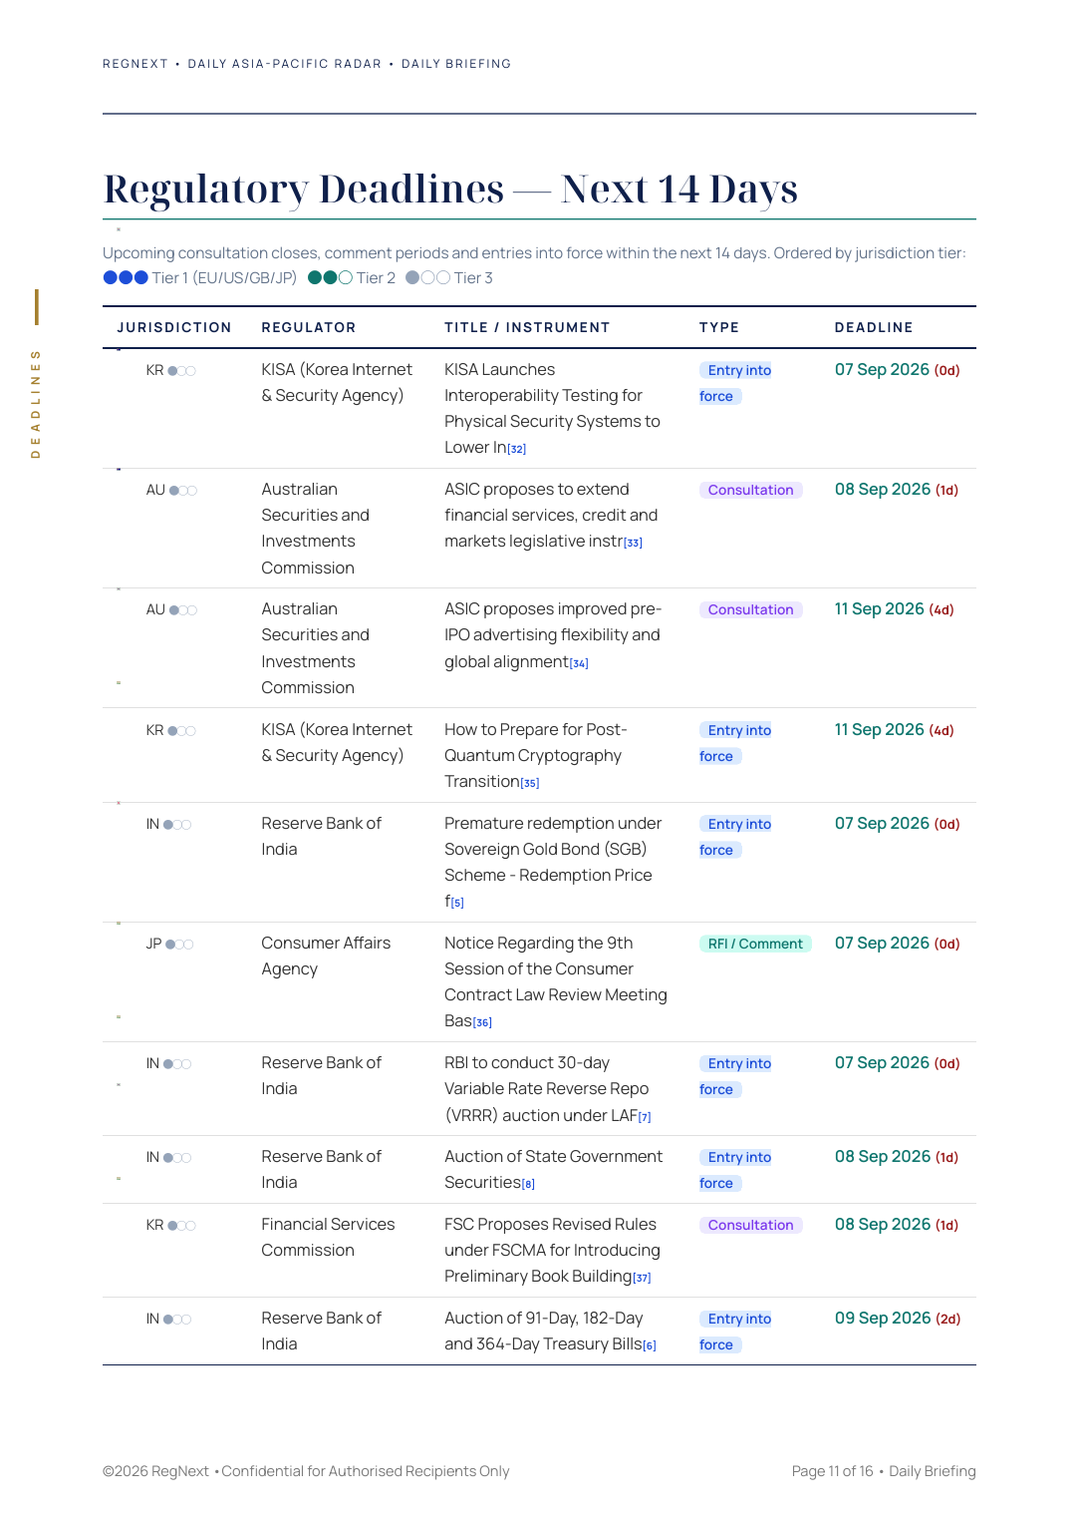Open footnote link [8] after State Government Securities
This screenshot has height=1528, width=1080.
click(x=528, y=1184)
